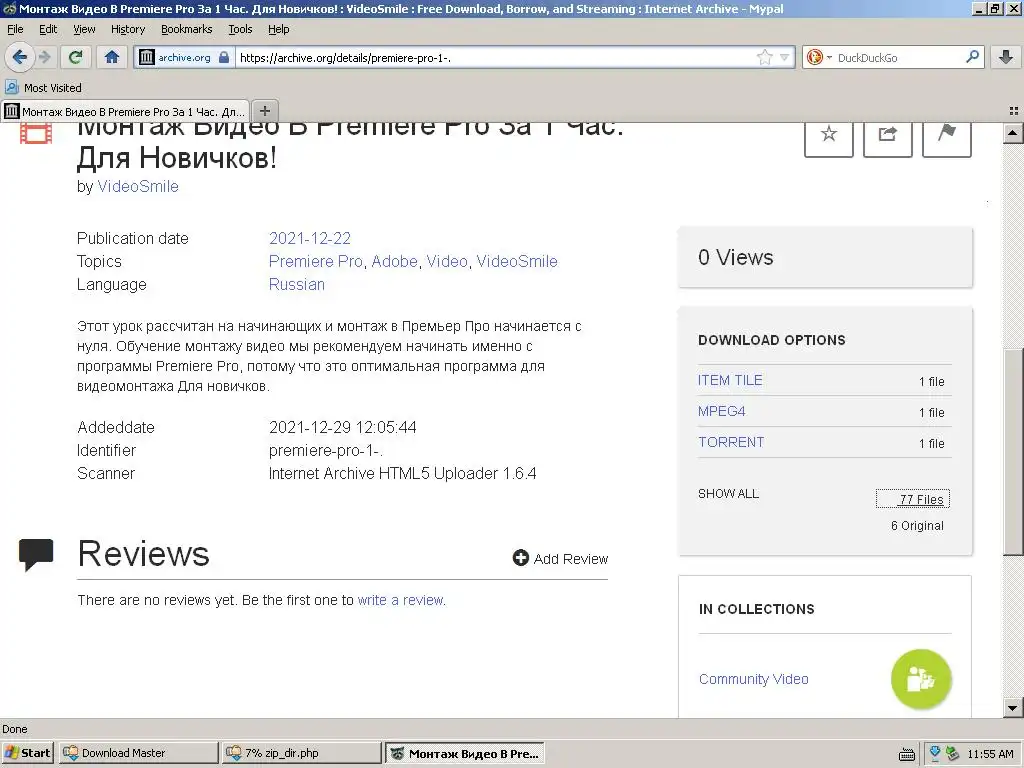Open the 2021-12-22 publication date link
This screenshot has width=1024, height=768.
[310, 238]
